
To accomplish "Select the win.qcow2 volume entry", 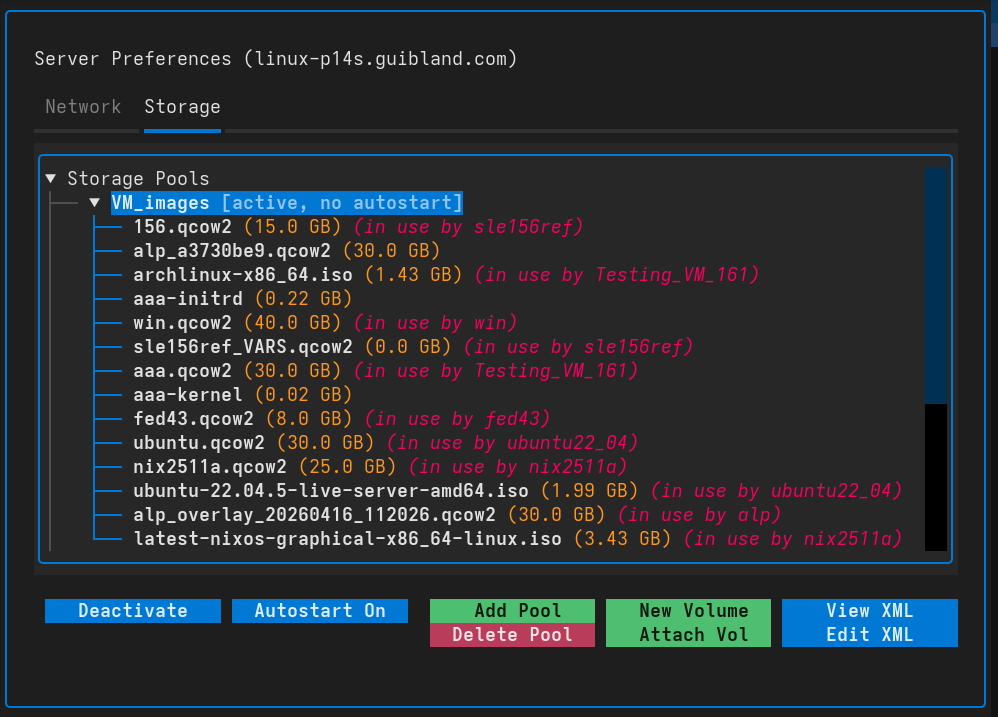I will 182,323.
